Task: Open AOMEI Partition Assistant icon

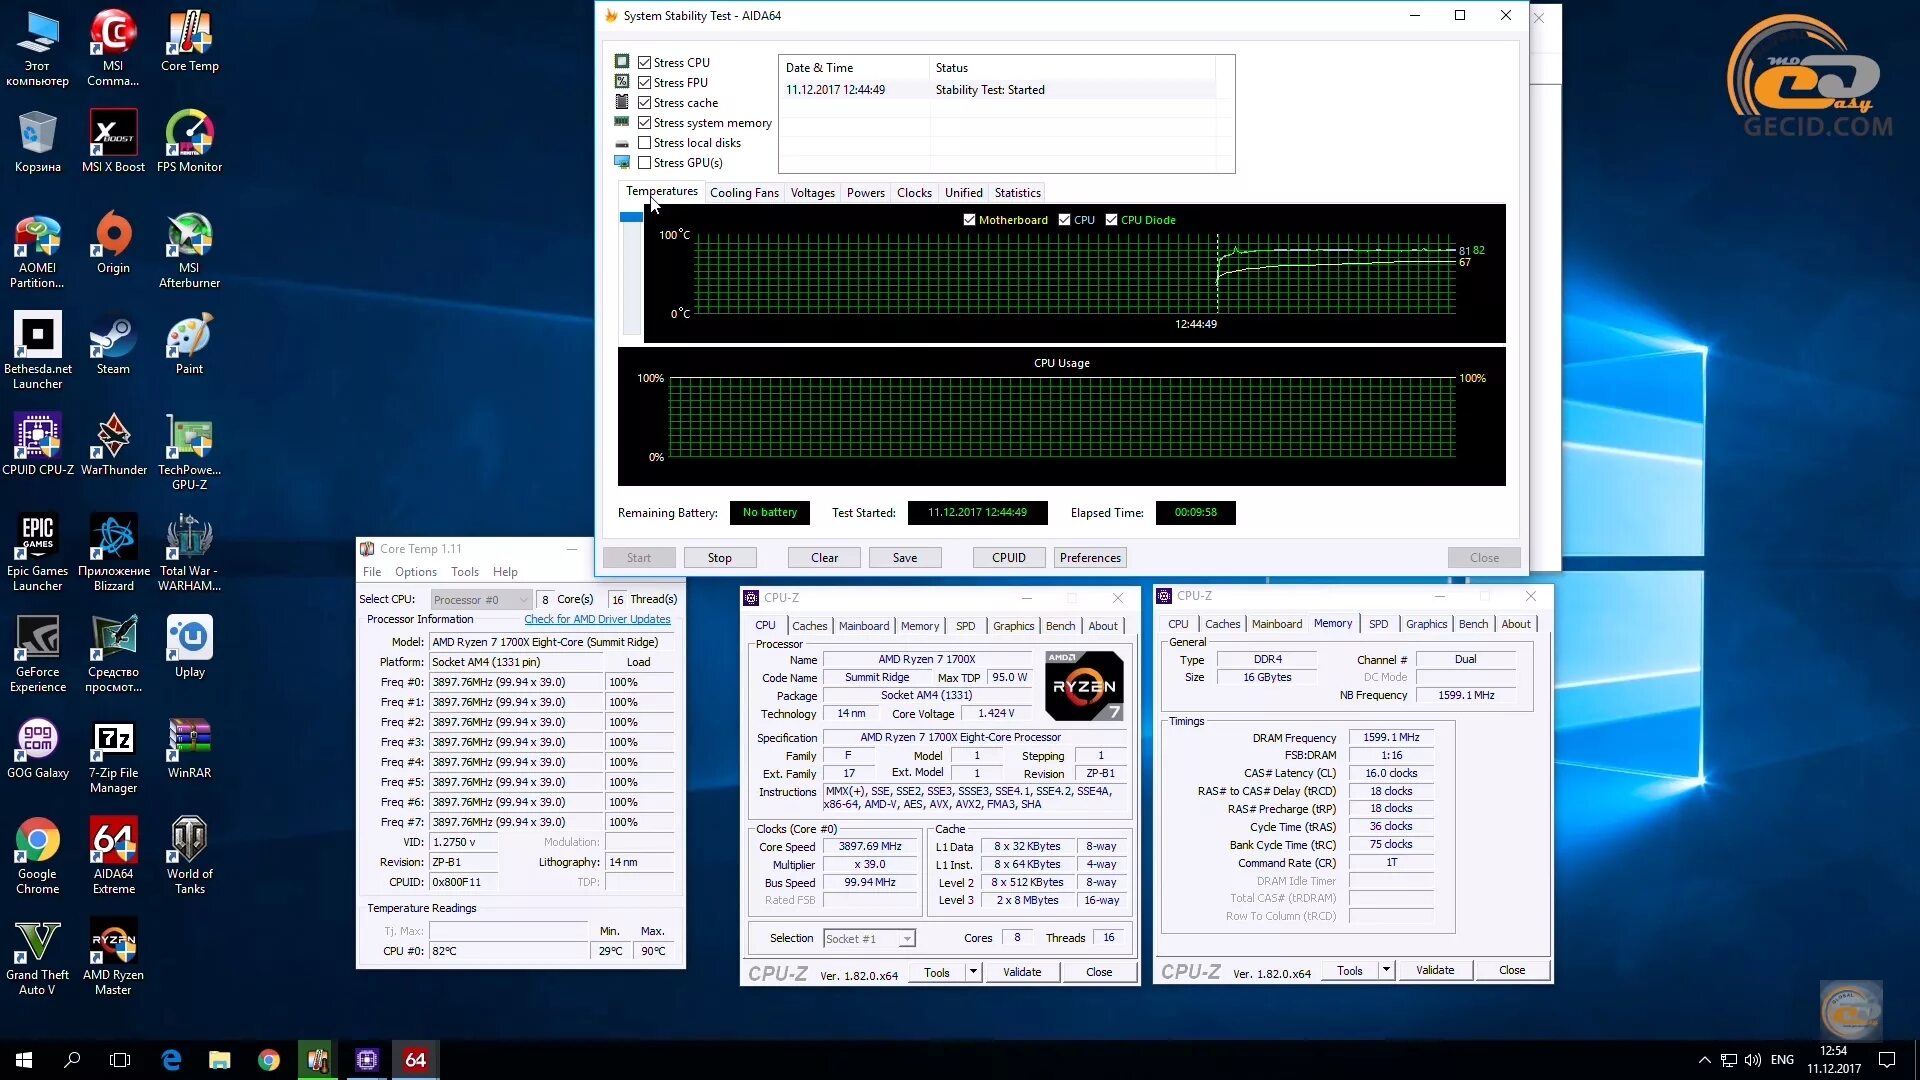Action: tap(37, 250)
